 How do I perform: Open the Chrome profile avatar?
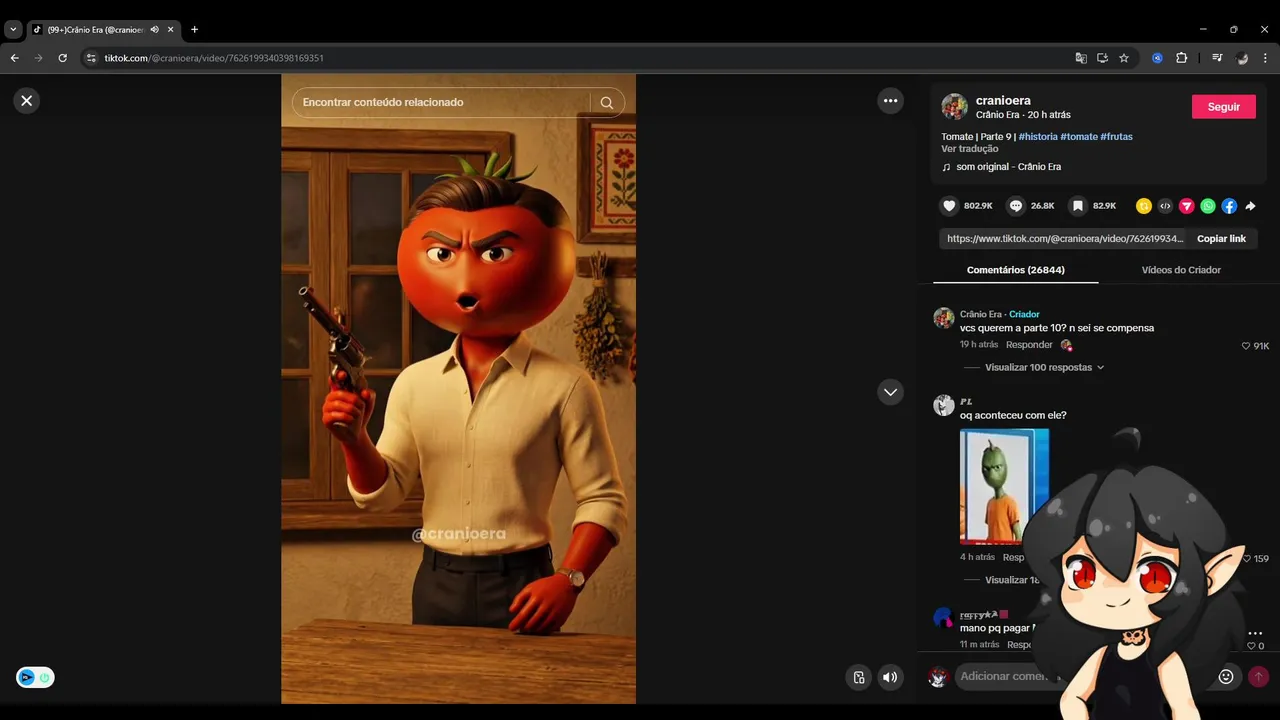tap(1242, 58)
